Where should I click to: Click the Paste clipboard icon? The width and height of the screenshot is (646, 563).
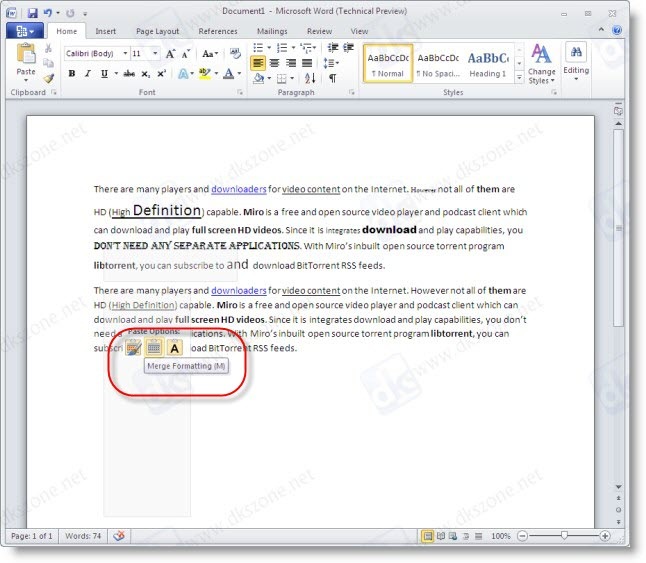click(x=26, y=54)
